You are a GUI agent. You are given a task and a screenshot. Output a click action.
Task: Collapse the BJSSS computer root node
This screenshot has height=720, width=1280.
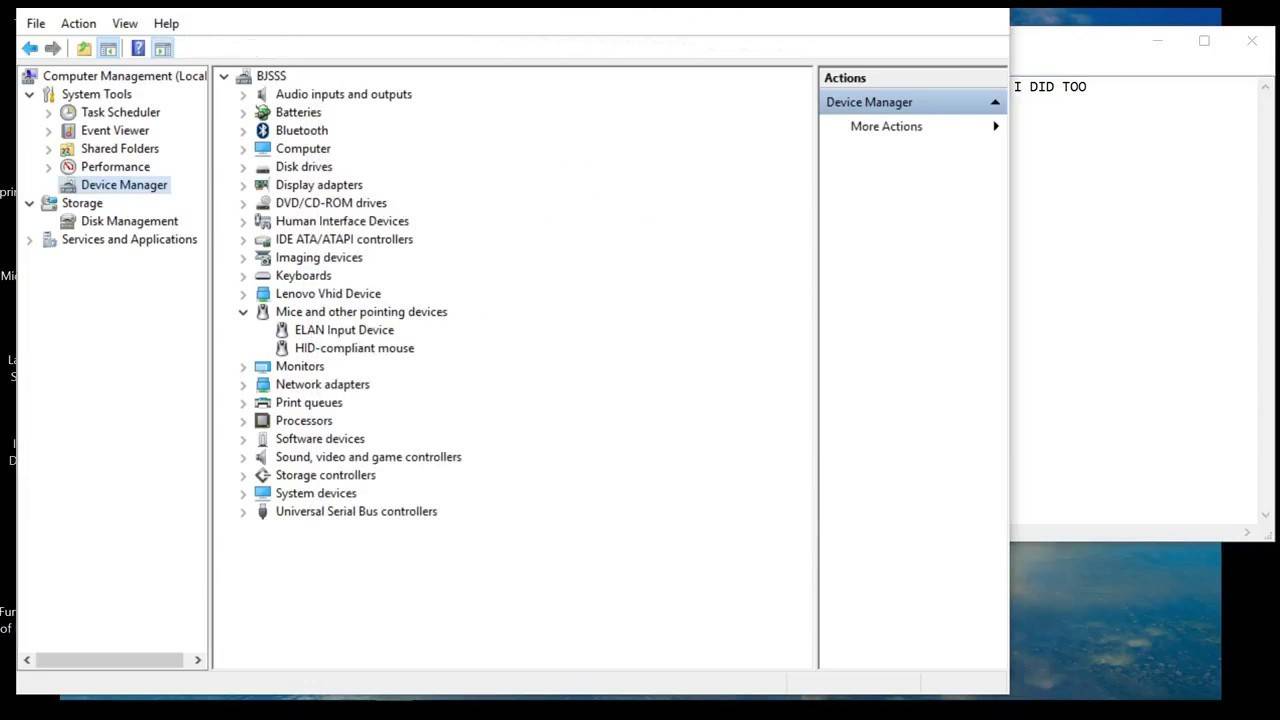(x=224, y=76)
